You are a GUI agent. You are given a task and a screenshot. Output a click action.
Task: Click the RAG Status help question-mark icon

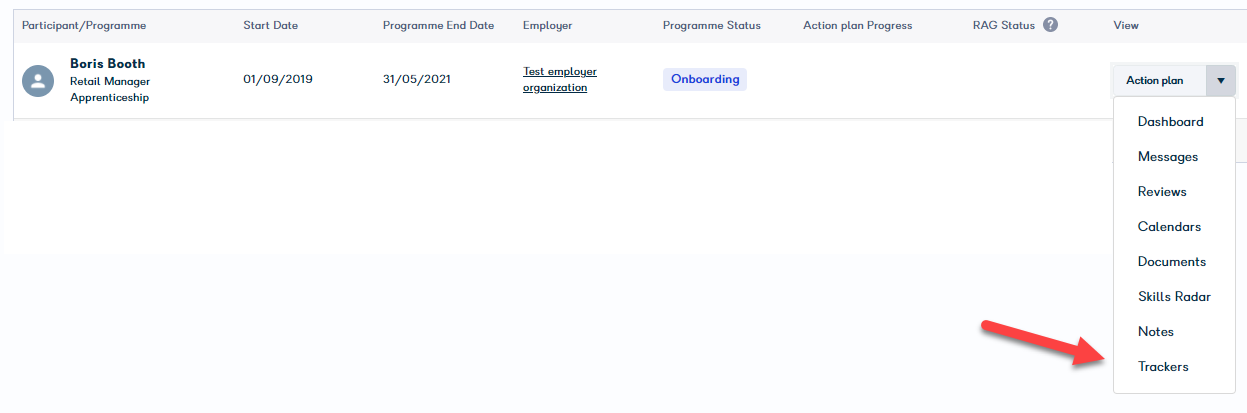click(x=1050, y=25)
